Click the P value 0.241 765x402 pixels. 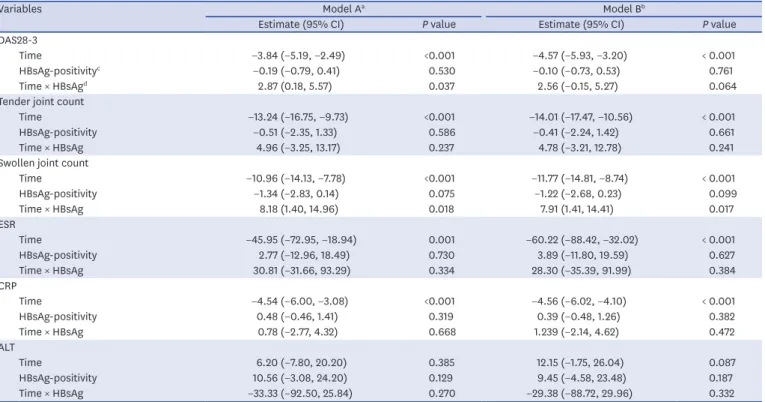pos(721,148)
